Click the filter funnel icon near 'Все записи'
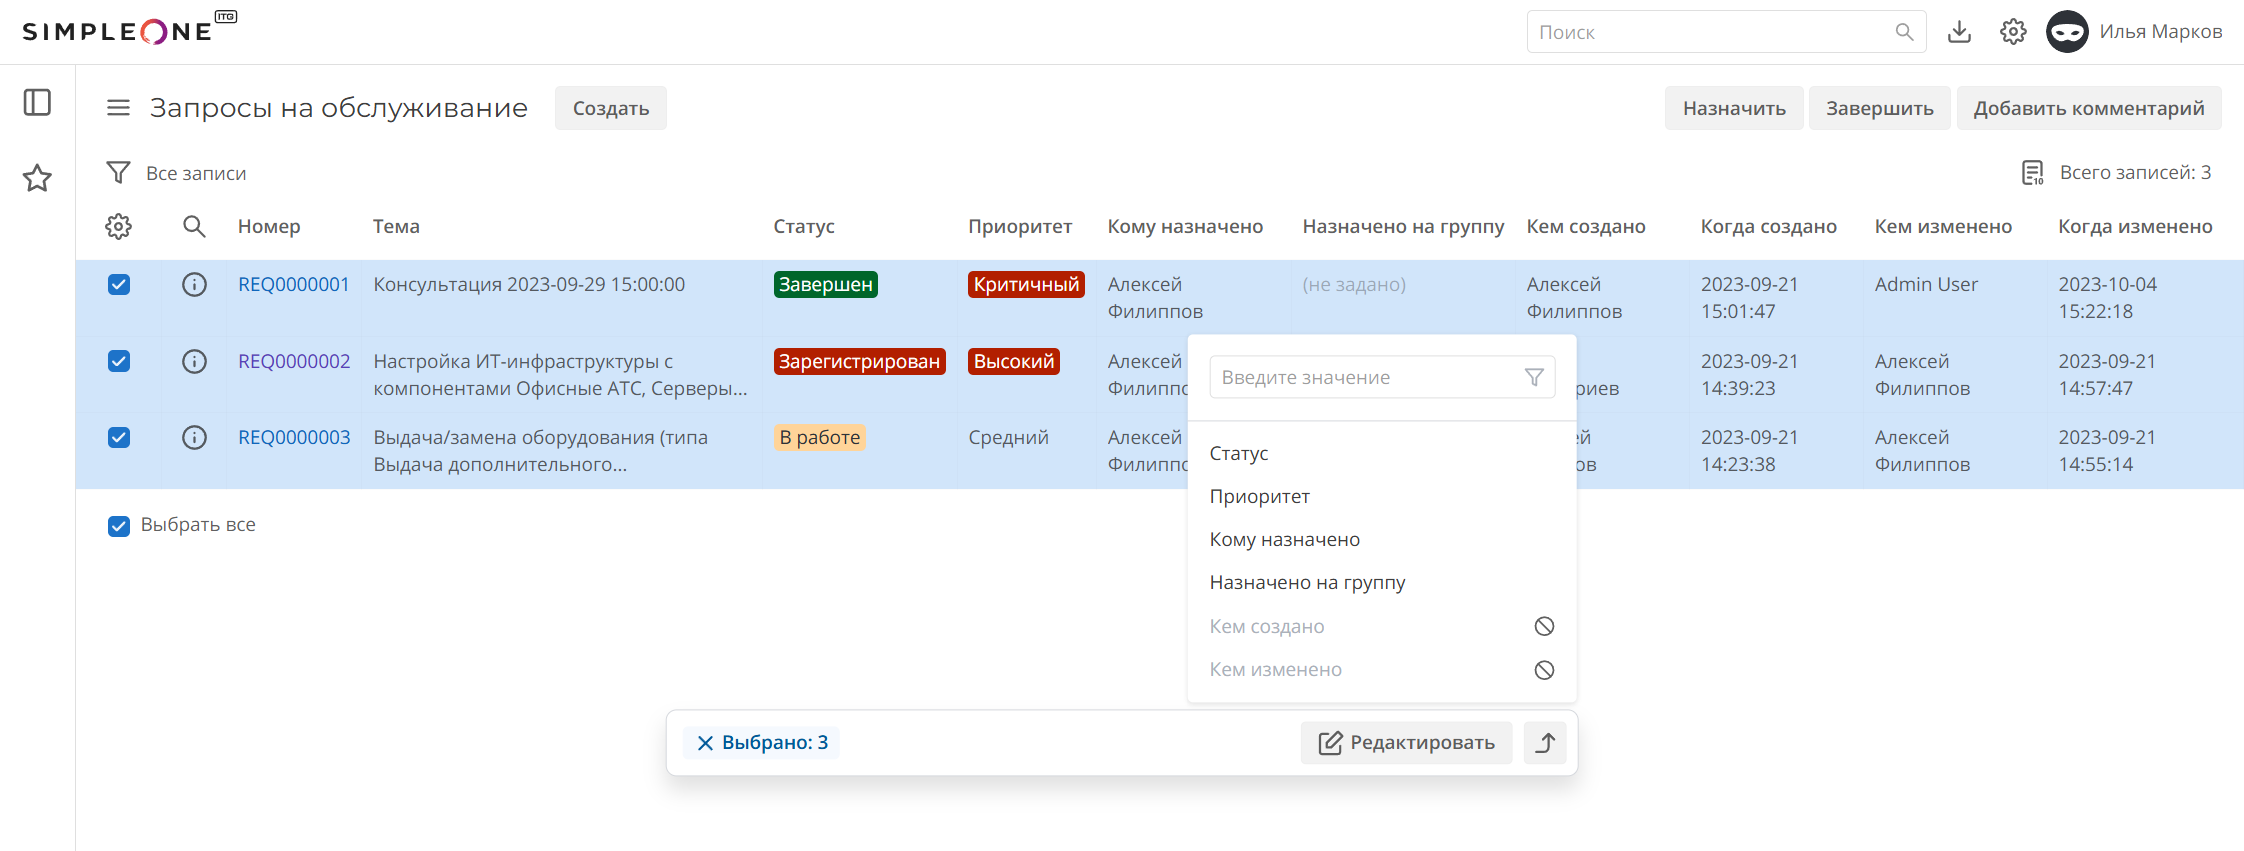 118,173
